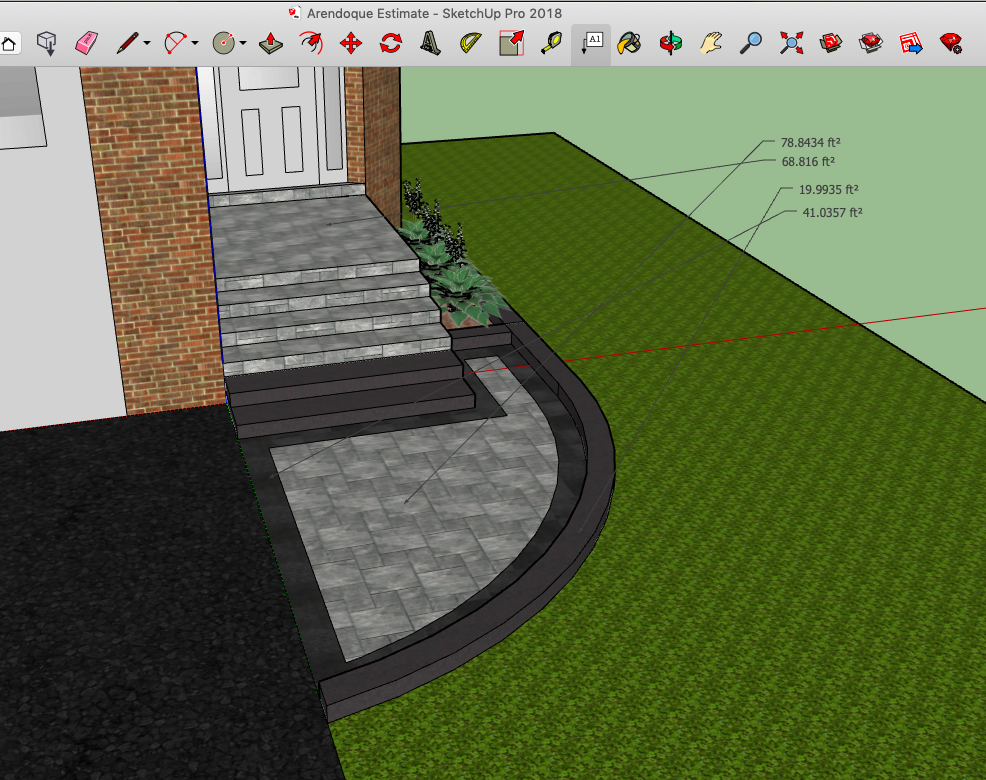
Task: Select the Scale tool
Action: click(x=511, y=43)
